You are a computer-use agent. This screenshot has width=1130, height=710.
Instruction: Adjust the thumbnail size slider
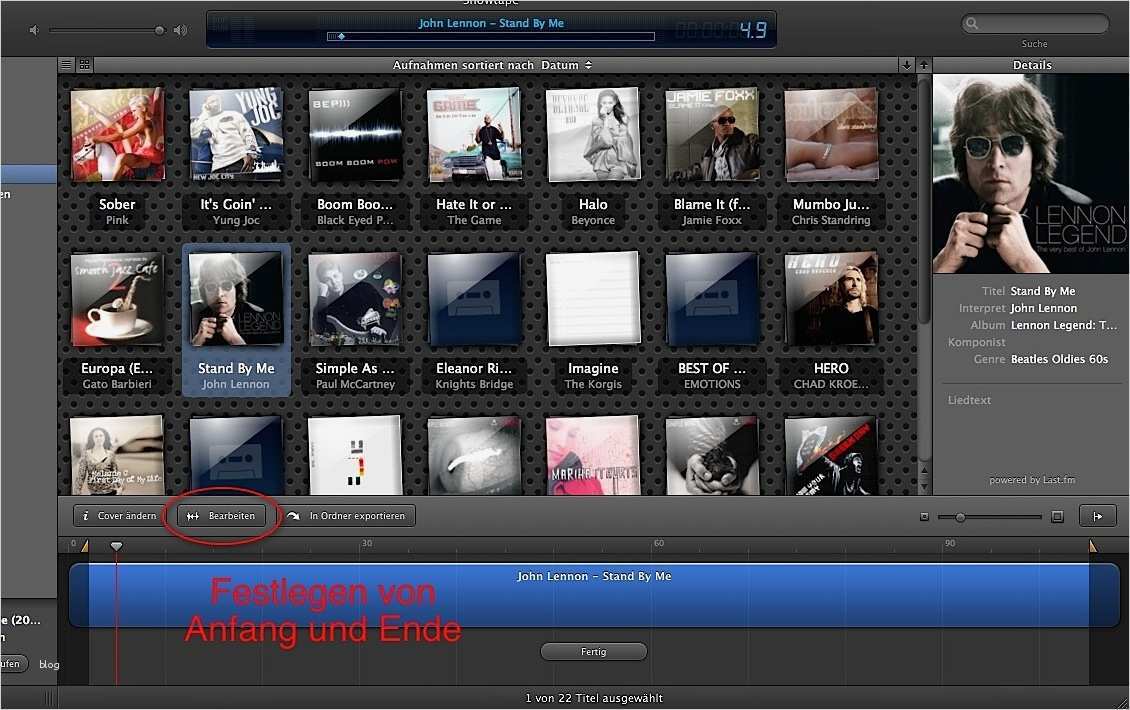click(960, 517)
